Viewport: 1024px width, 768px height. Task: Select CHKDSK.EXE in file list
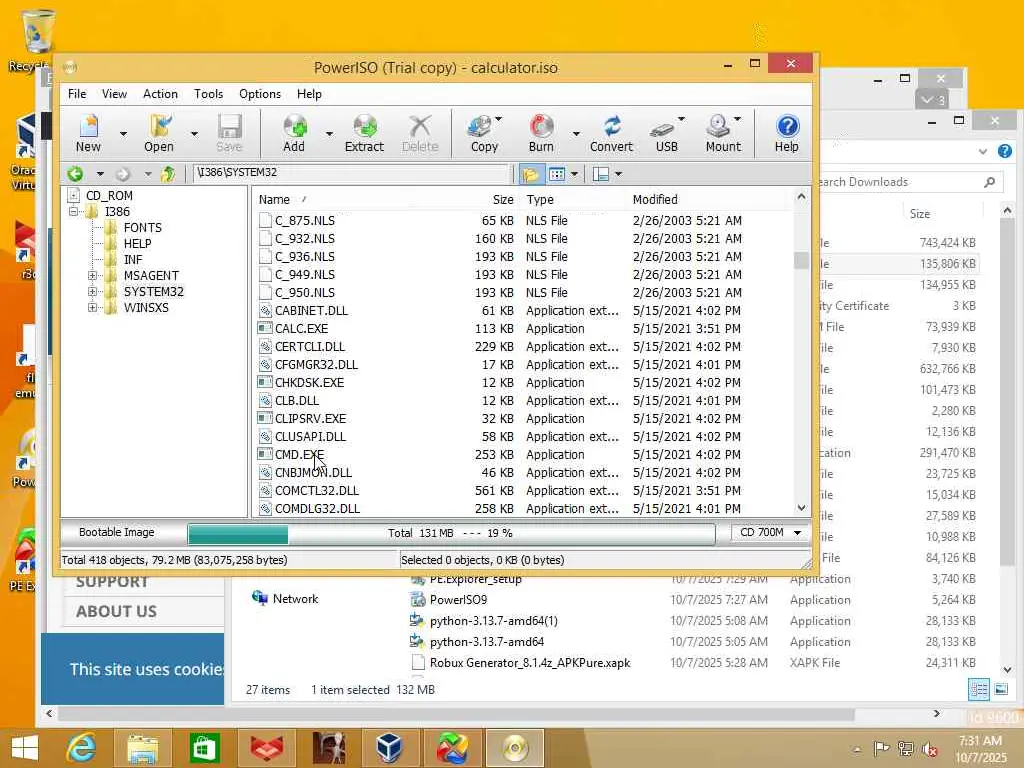tap(309, 383)
